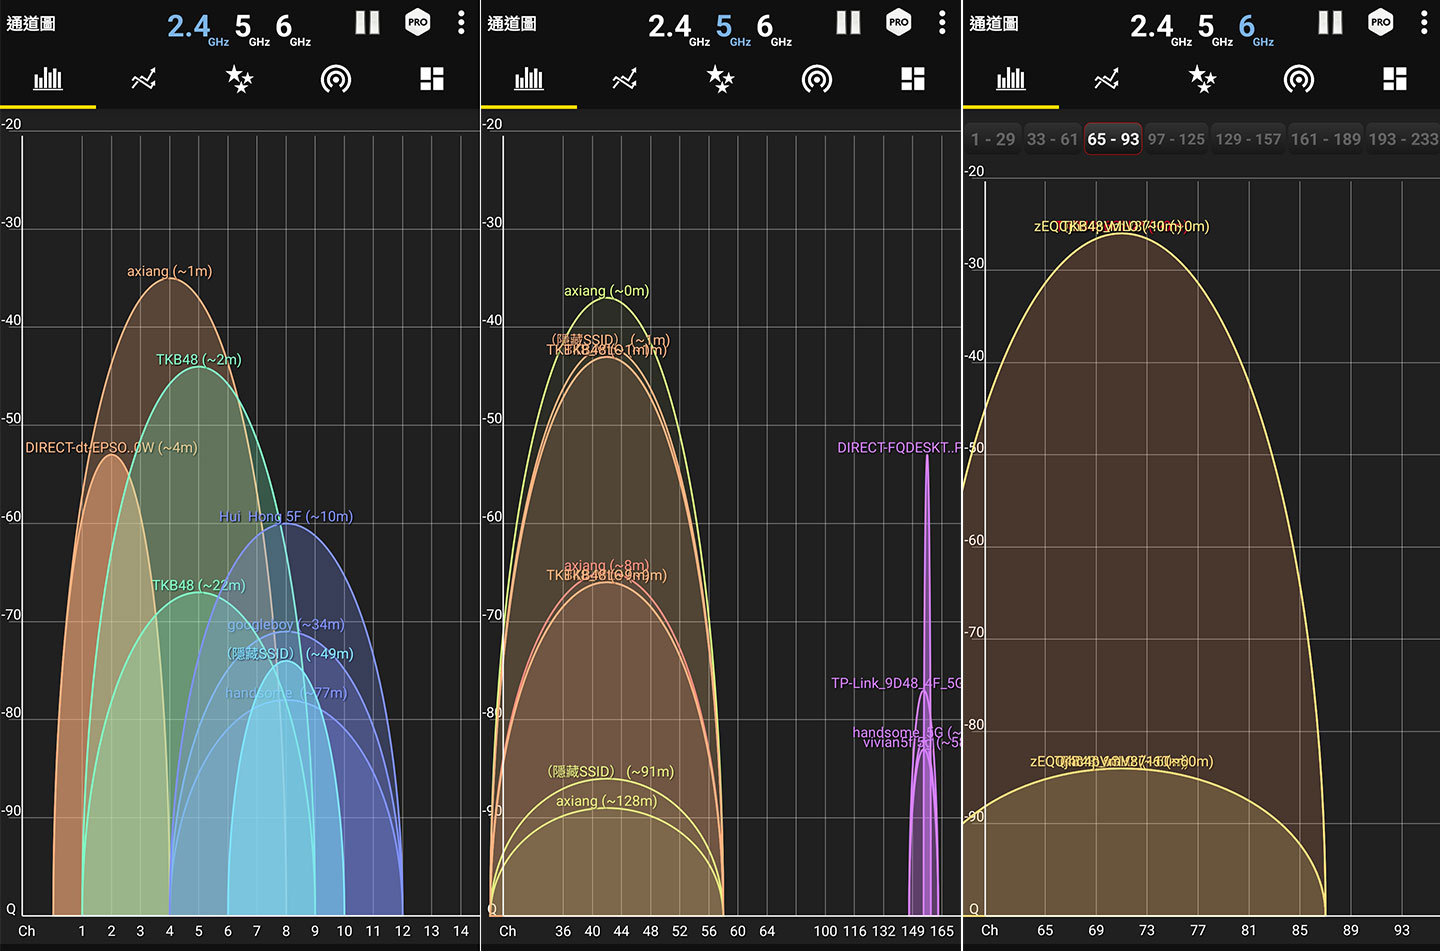The width and height of the screenshot is (1440, 951).
Task: Select the 'handsome (~77m)' network label
Action: pos(286,693)
